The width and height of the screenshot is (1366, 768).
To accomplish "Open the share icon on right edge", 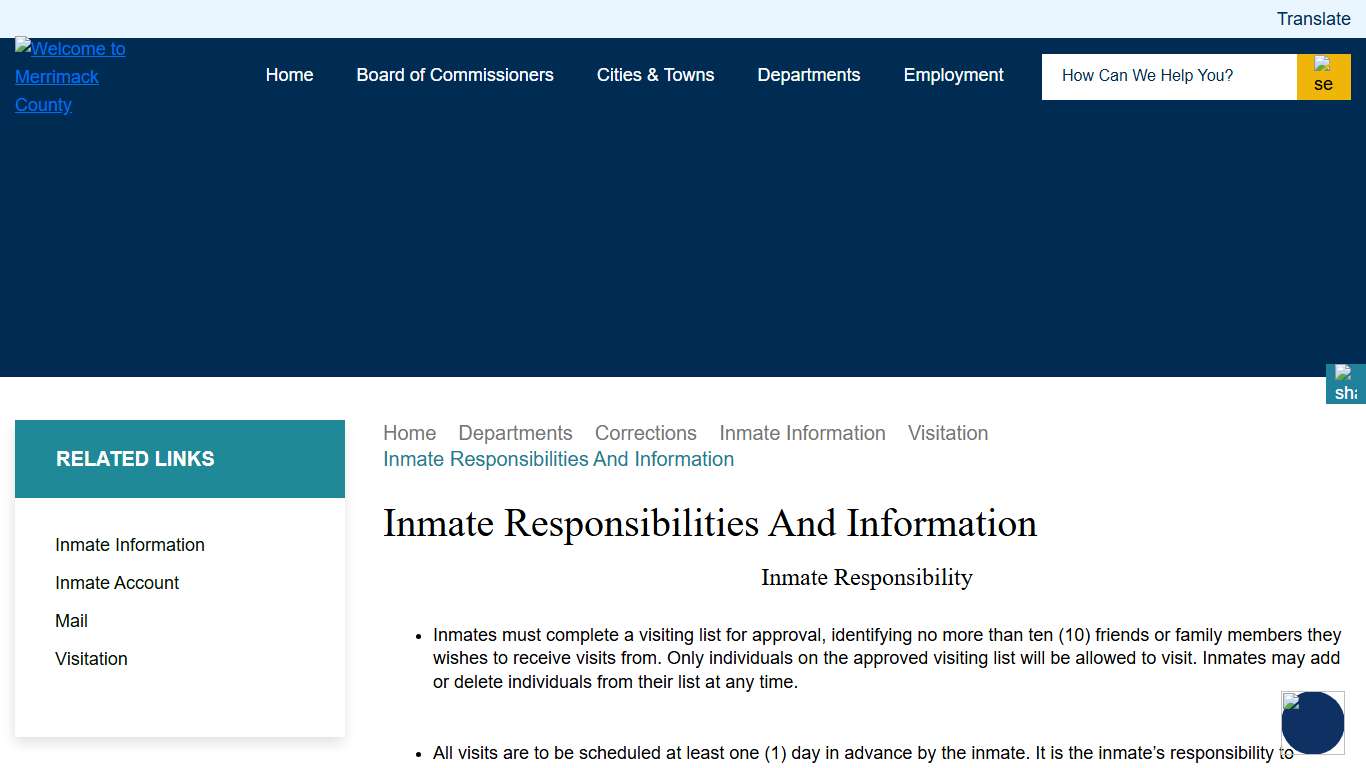I will [x=1345, y=384].
